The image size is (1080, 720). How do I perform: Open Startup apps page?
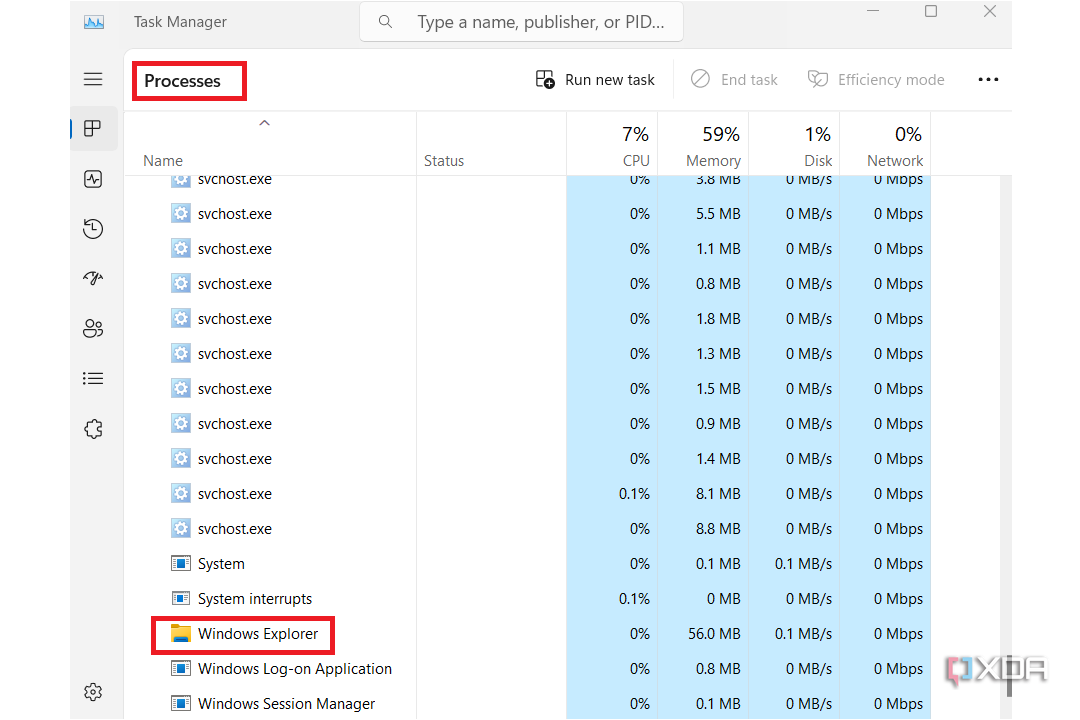pos(93,279)
